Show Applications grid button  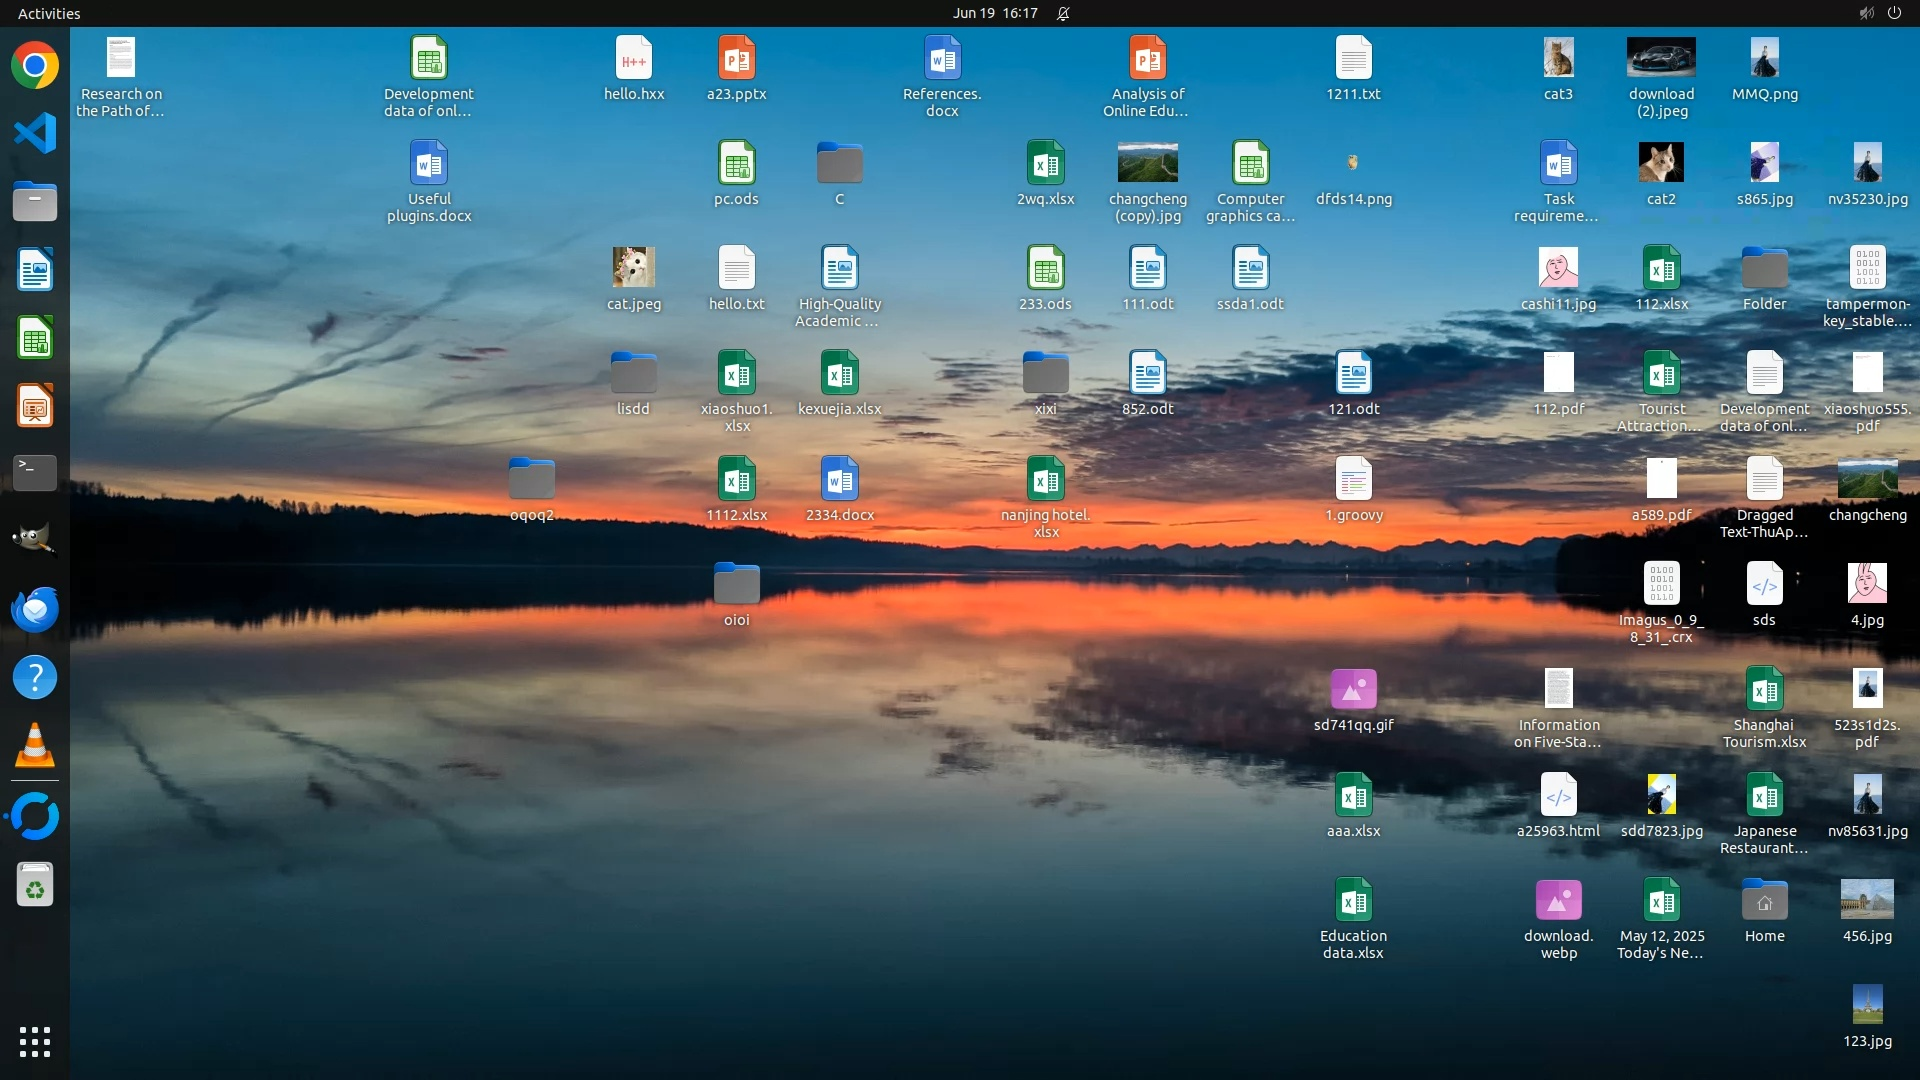[35, 1042]
